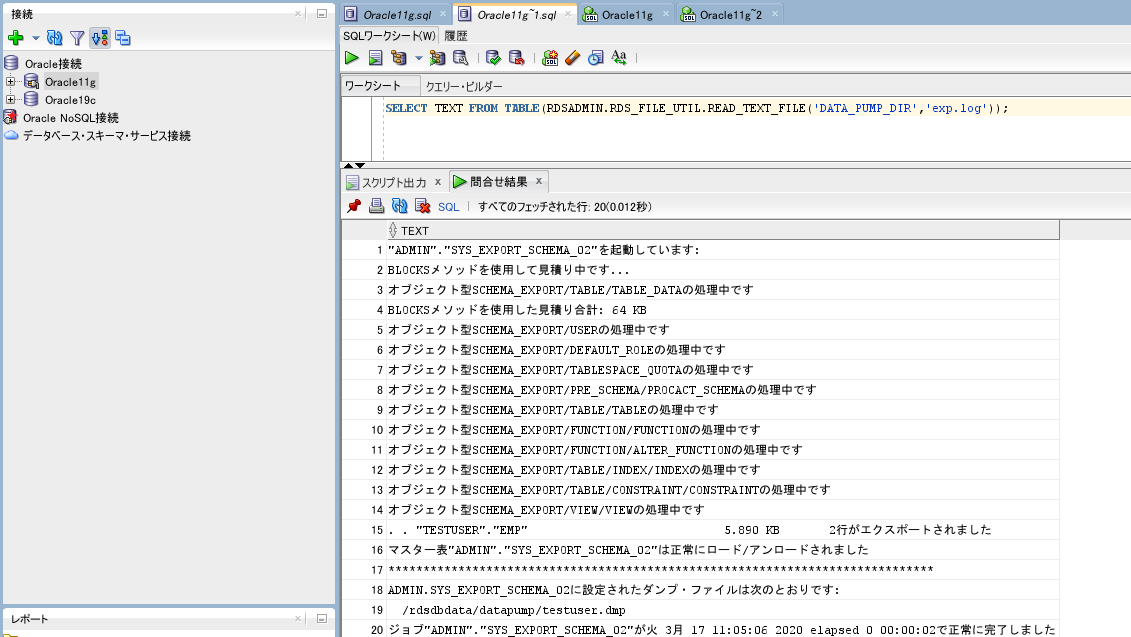
Task: Run the SQL statement with green arrow
Action: click(351, 58)
